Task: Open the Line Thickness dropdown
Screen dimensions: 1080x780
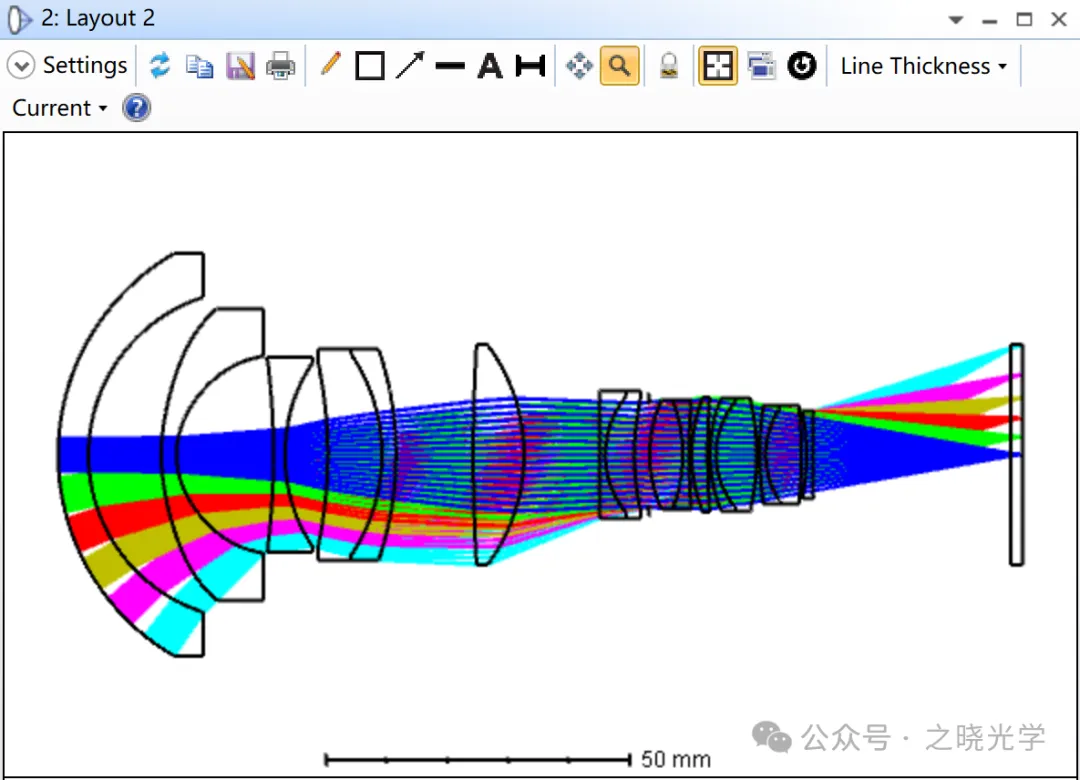Action: (x=923, y=67)
